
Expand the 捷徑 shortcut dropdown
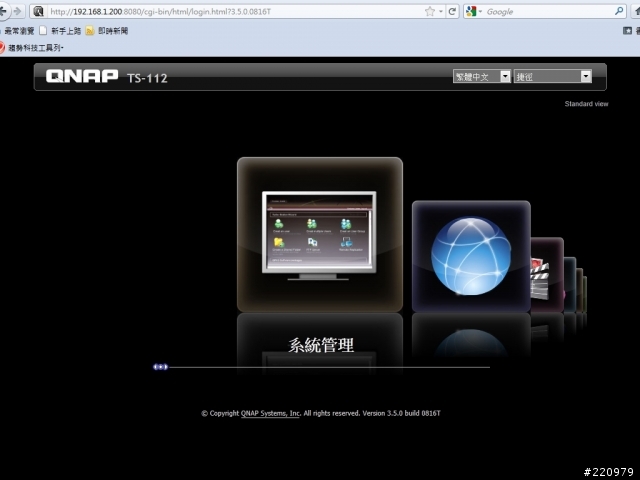(x=553, y=76)
